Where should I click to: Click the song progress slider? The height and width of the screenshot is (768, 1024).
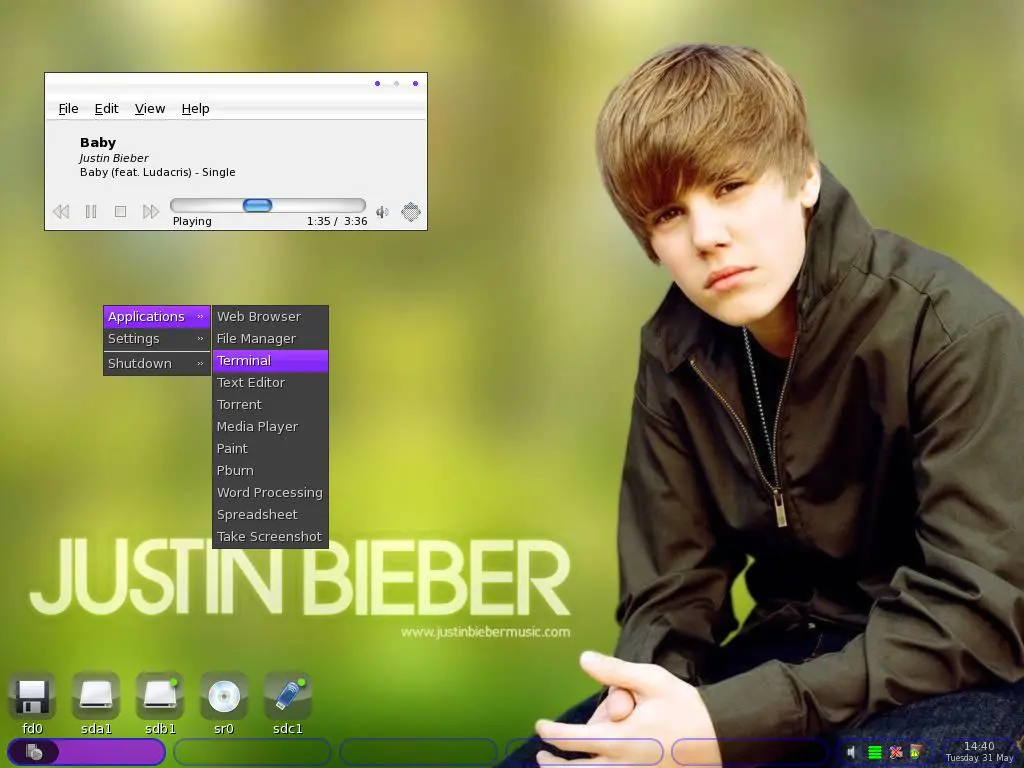(x=258, y=204)
